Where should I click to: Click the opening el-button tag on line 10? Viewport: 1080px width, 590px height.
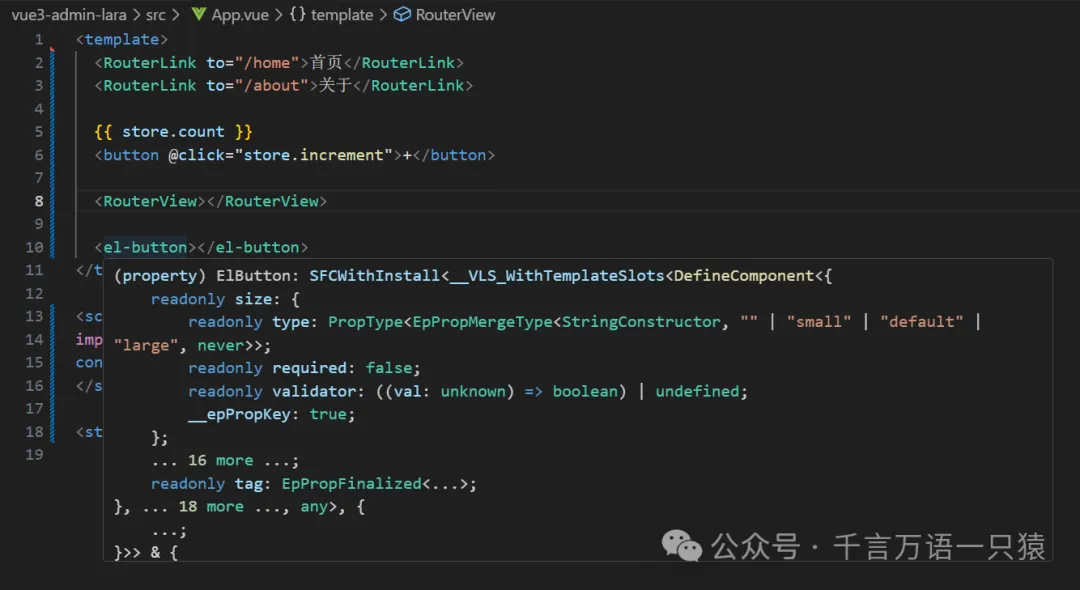145,247
